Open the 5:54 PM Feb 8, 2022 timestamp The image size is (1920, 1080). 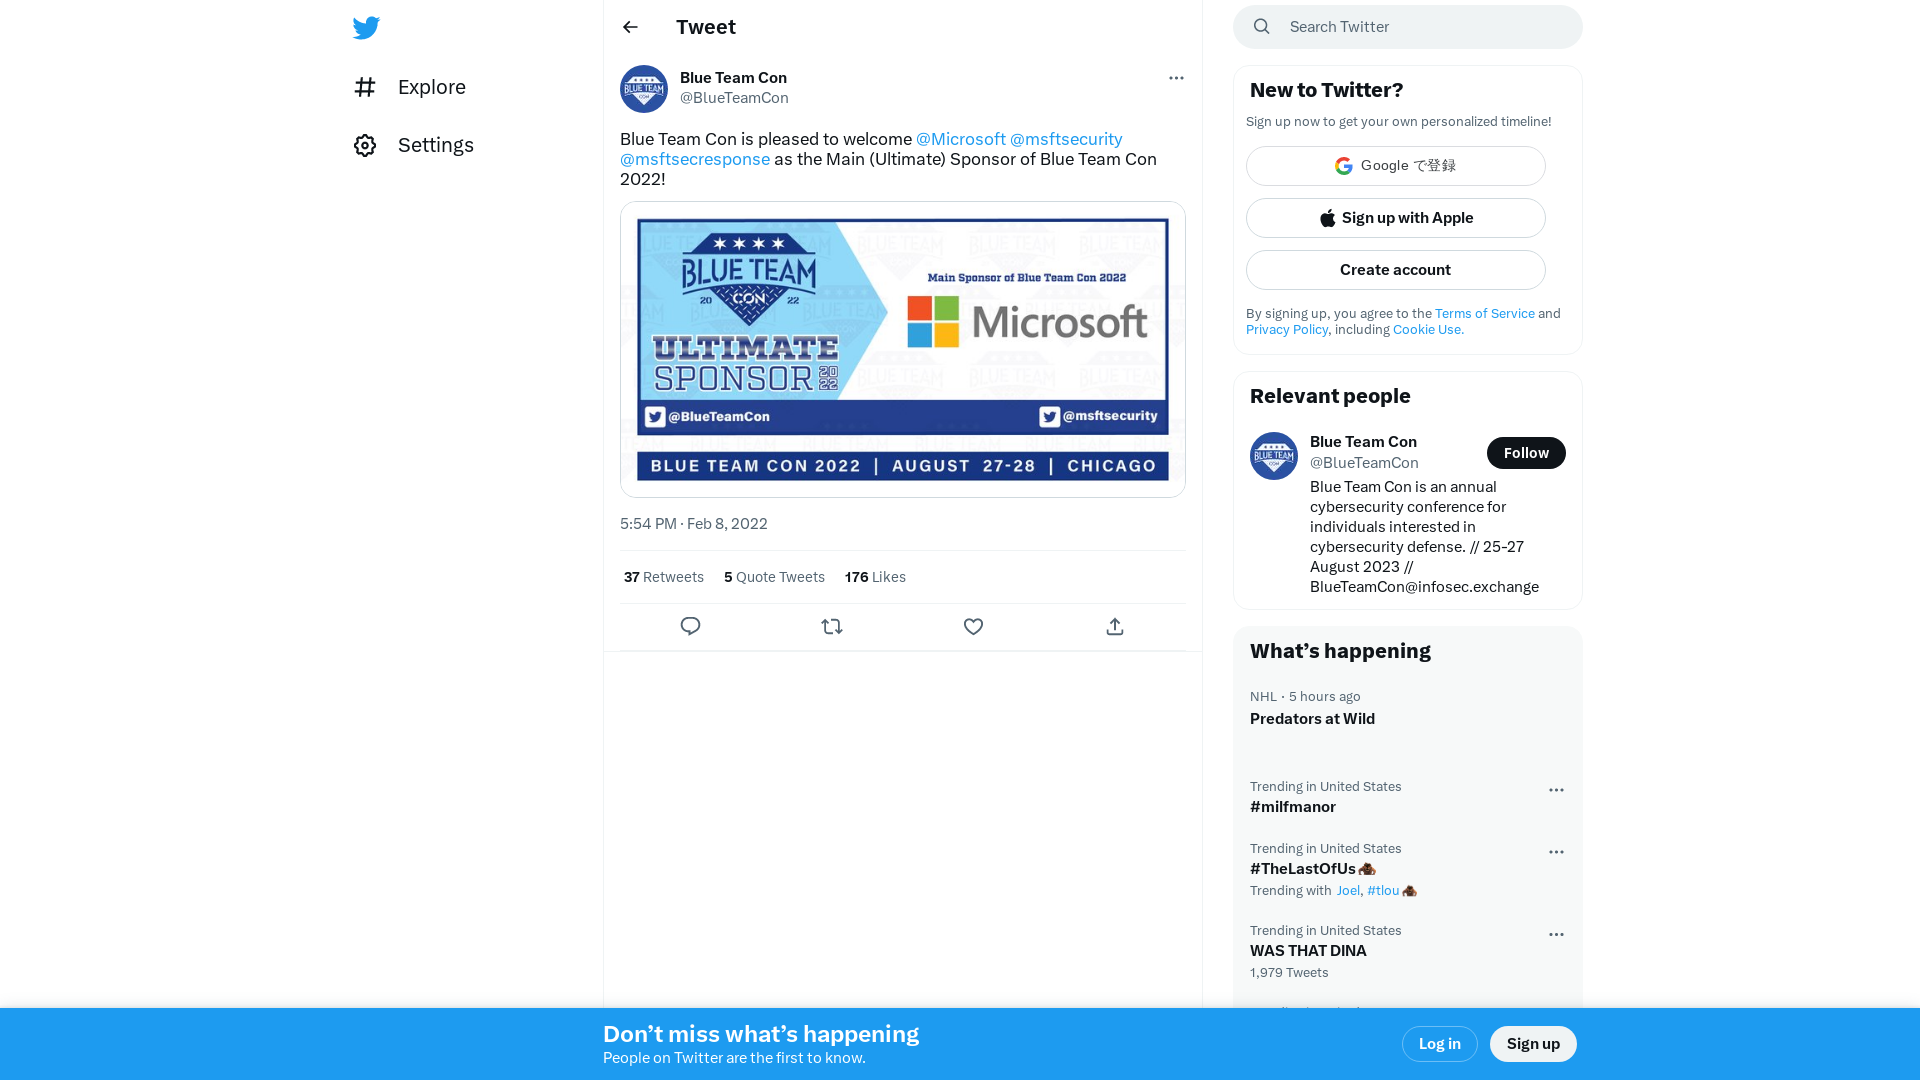pyautogui.click(x=694, y=524)
